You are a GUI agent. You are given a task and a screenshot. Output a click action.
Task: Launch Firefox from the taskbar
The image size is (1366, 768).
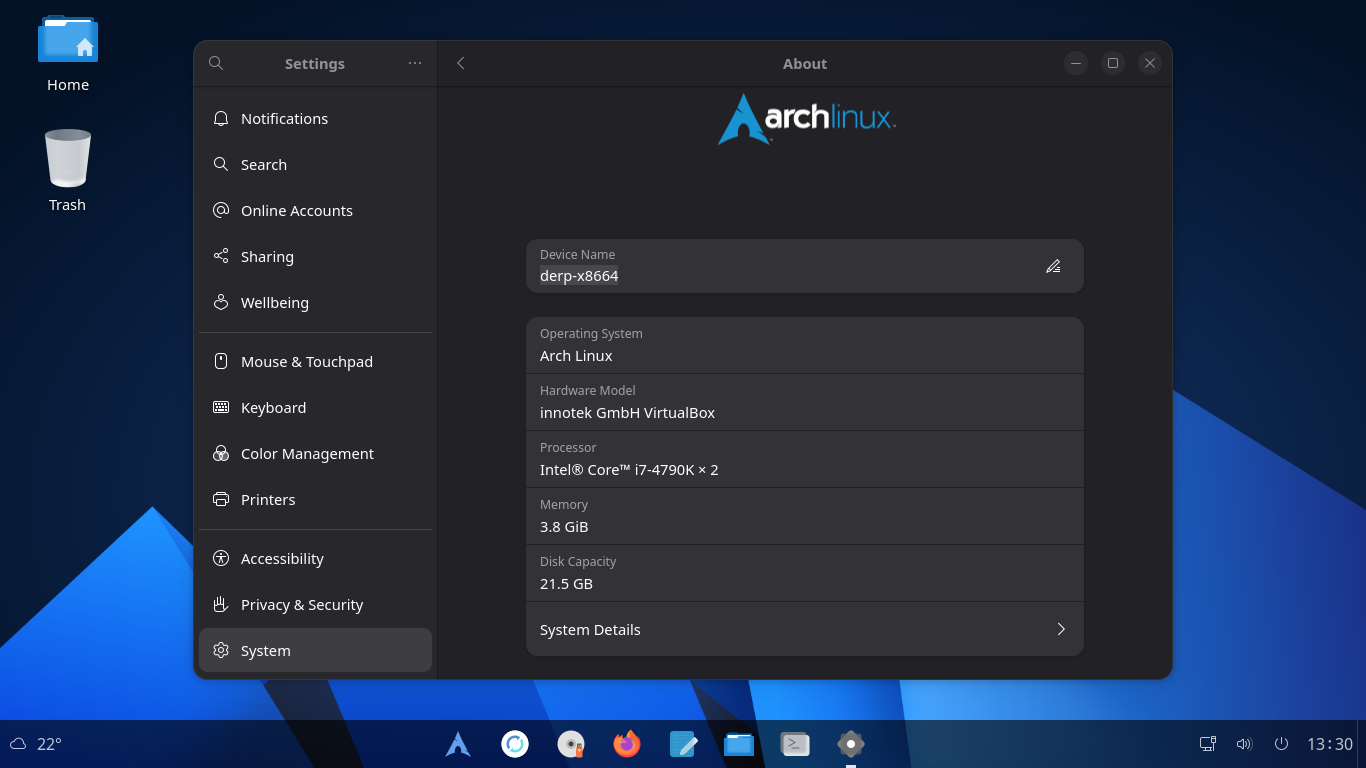click(x=627, y=744)
